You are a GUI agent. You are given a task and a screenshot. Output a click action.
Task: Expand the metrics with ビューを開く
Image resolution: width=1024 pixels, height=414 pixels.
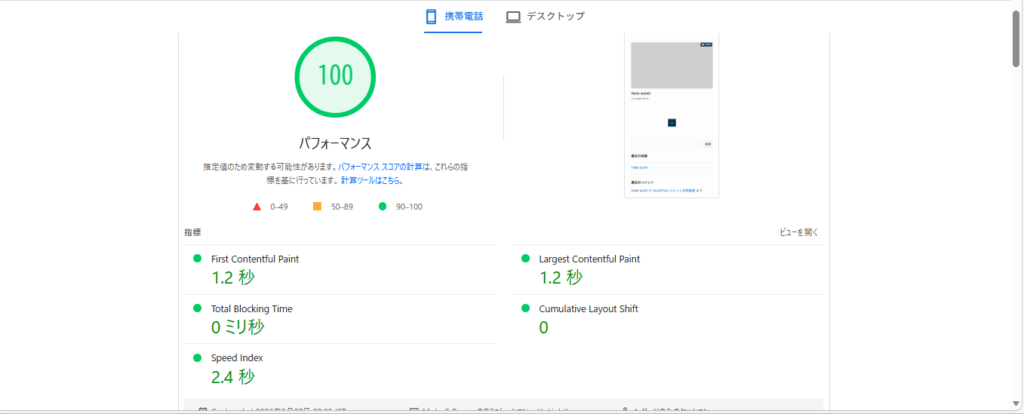pyautogui.click(x=799, y=232)
